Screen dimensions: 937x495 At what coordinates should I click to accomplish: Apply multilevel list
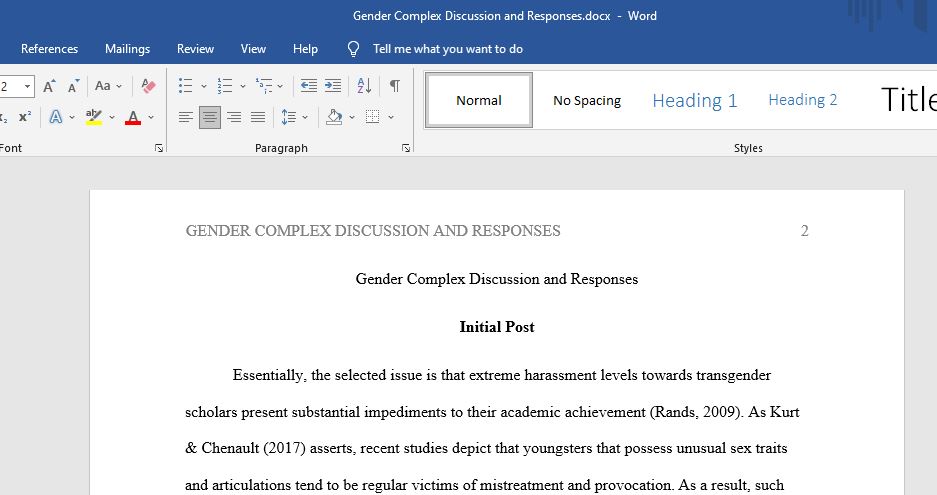(264, 86)
